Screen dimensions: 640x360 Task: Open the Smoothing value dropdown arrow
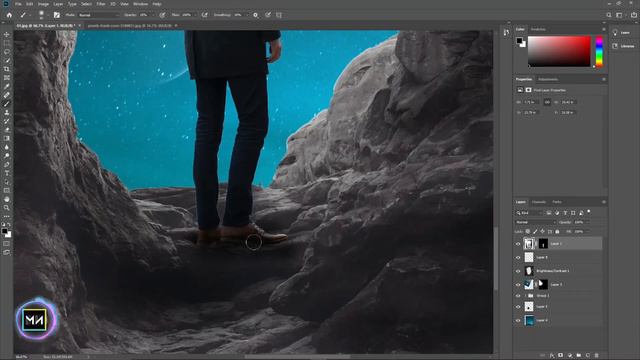click(247, 15)
